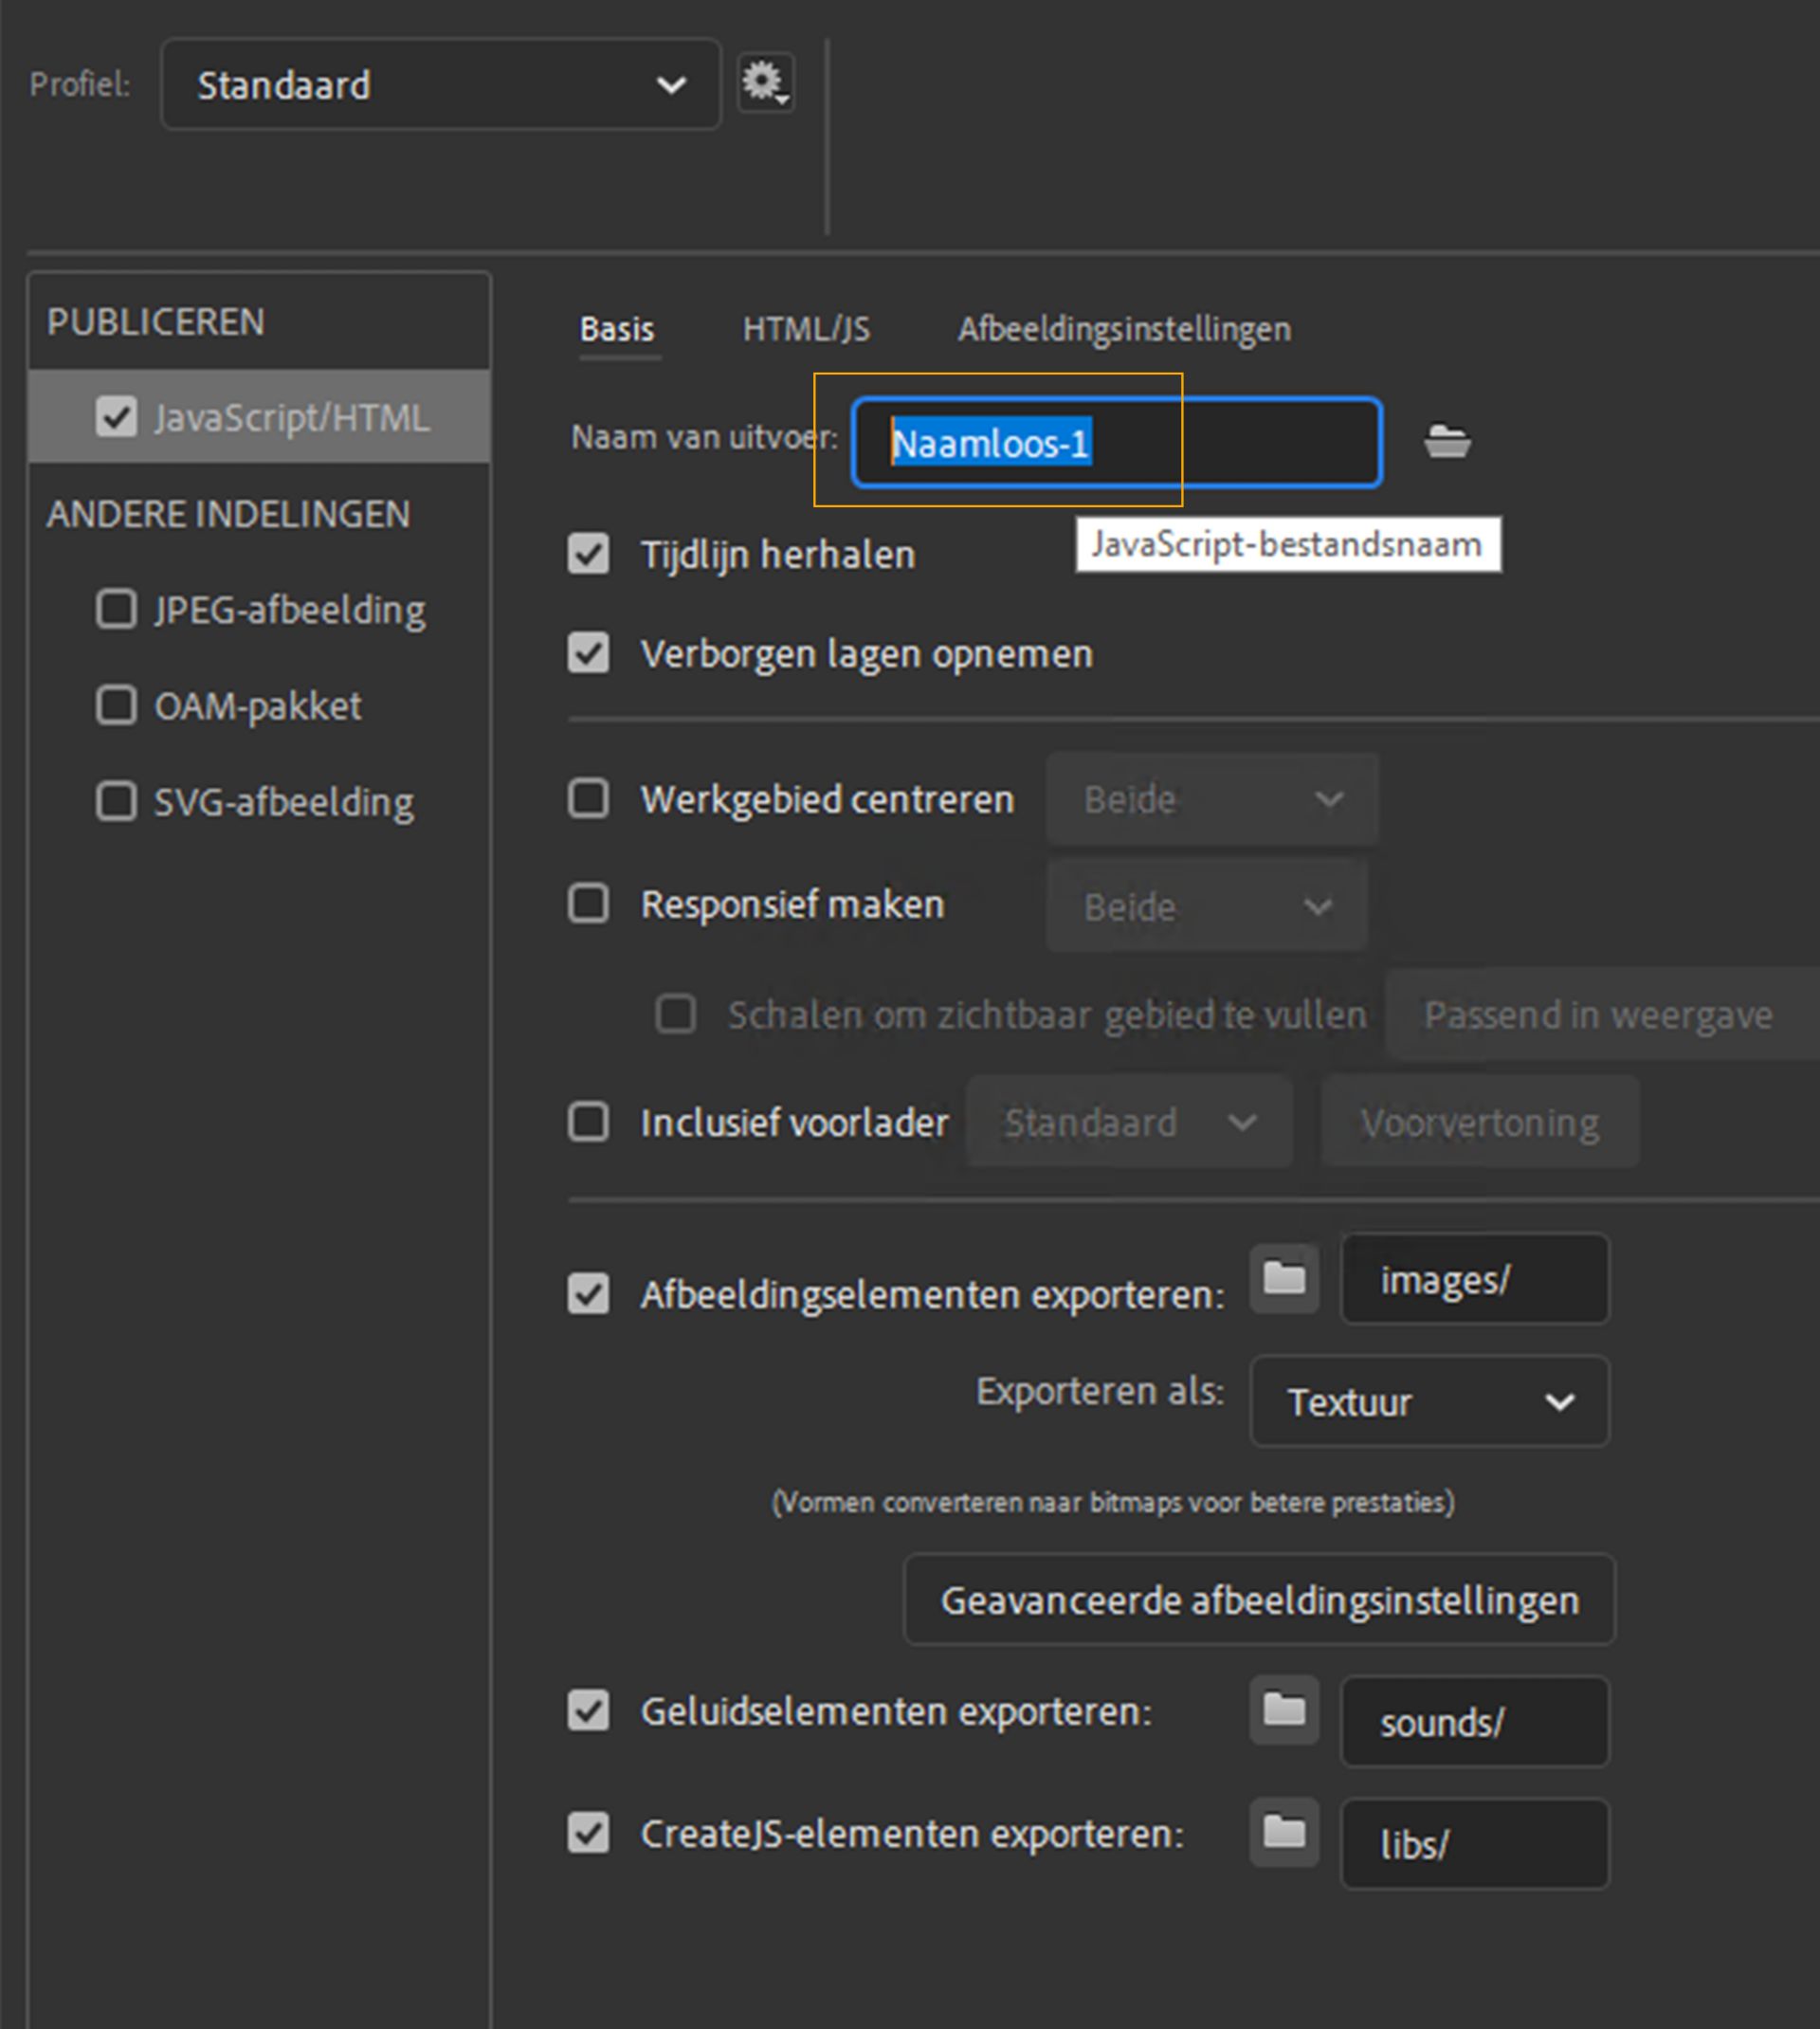Click the Voorvertoning button
Image resolution: width=1820 pixels, height=2029 pixels.
tap(1479, 1122)
